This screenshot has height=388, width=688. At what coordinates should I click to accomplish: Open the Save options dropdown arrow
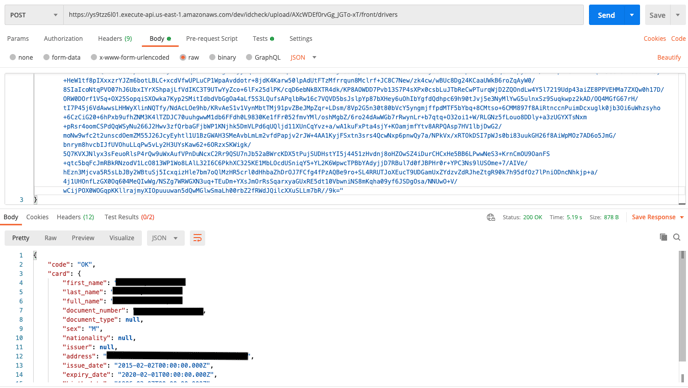click(677, 15)
